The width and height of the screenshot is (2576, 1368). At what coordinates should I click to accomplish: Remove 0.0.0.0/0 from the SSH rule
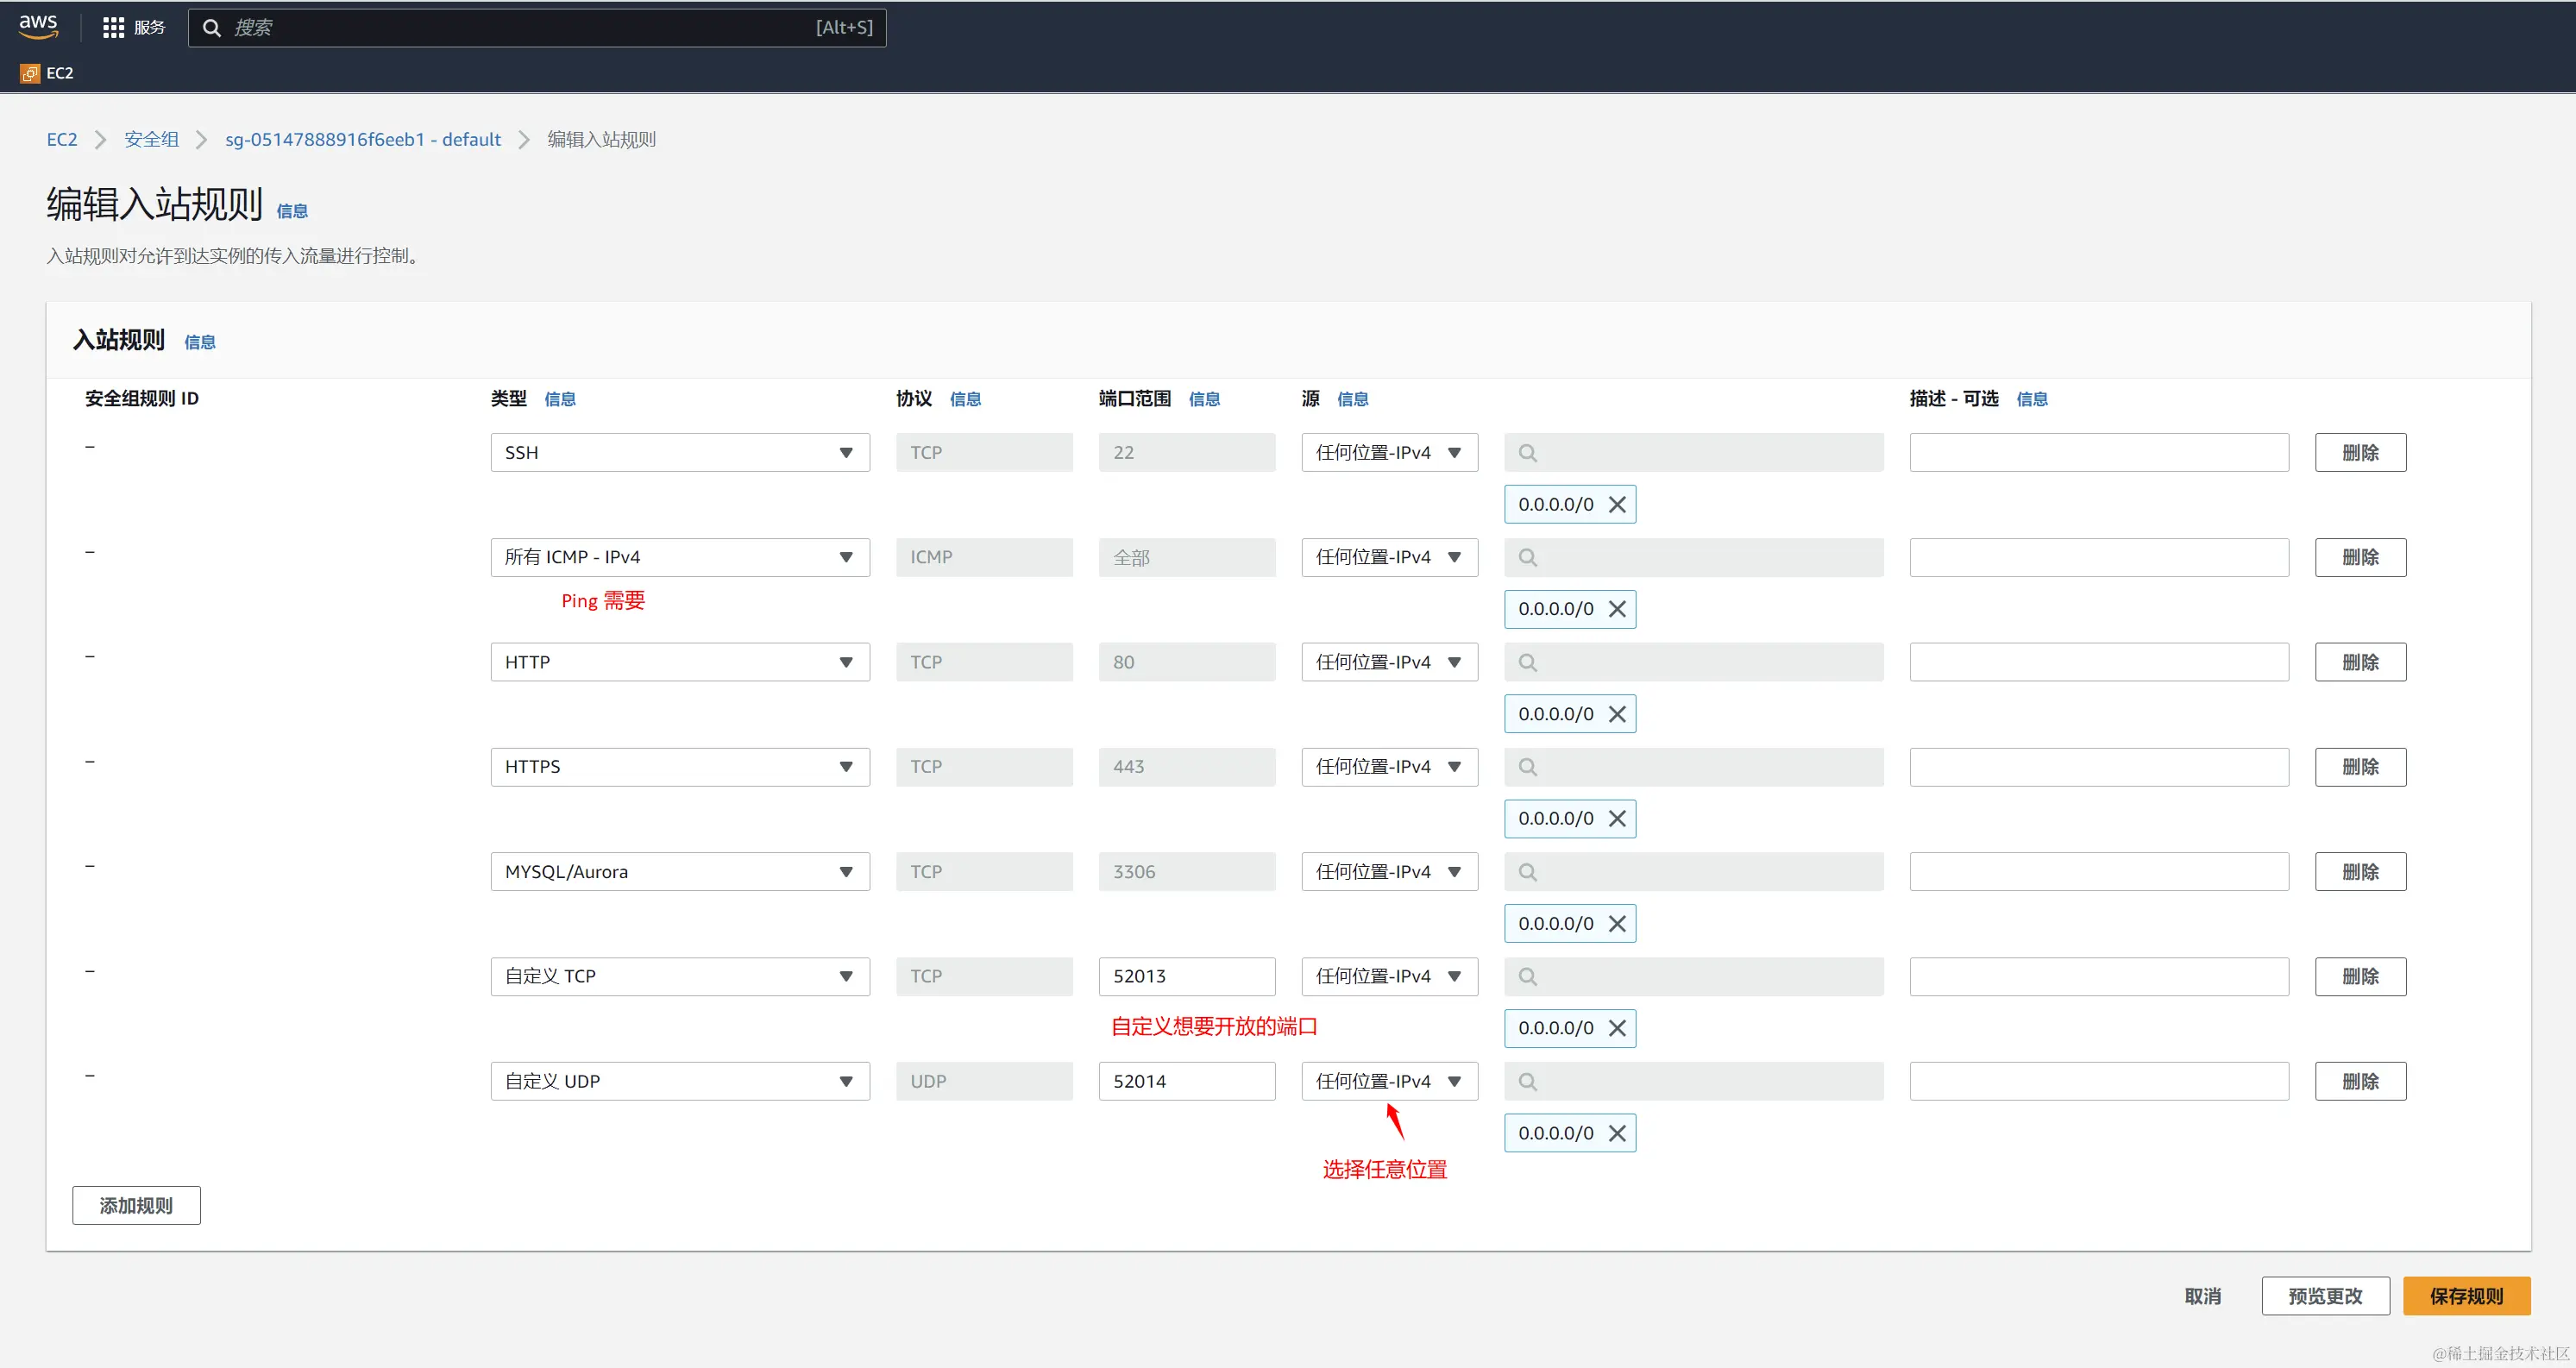click(x=1617, y=505)
